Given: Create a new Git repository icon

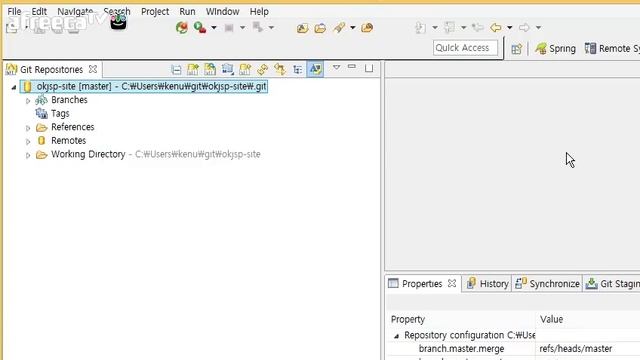Looking at the screenshot, I should pyautogui.click(x=245, y=69).
